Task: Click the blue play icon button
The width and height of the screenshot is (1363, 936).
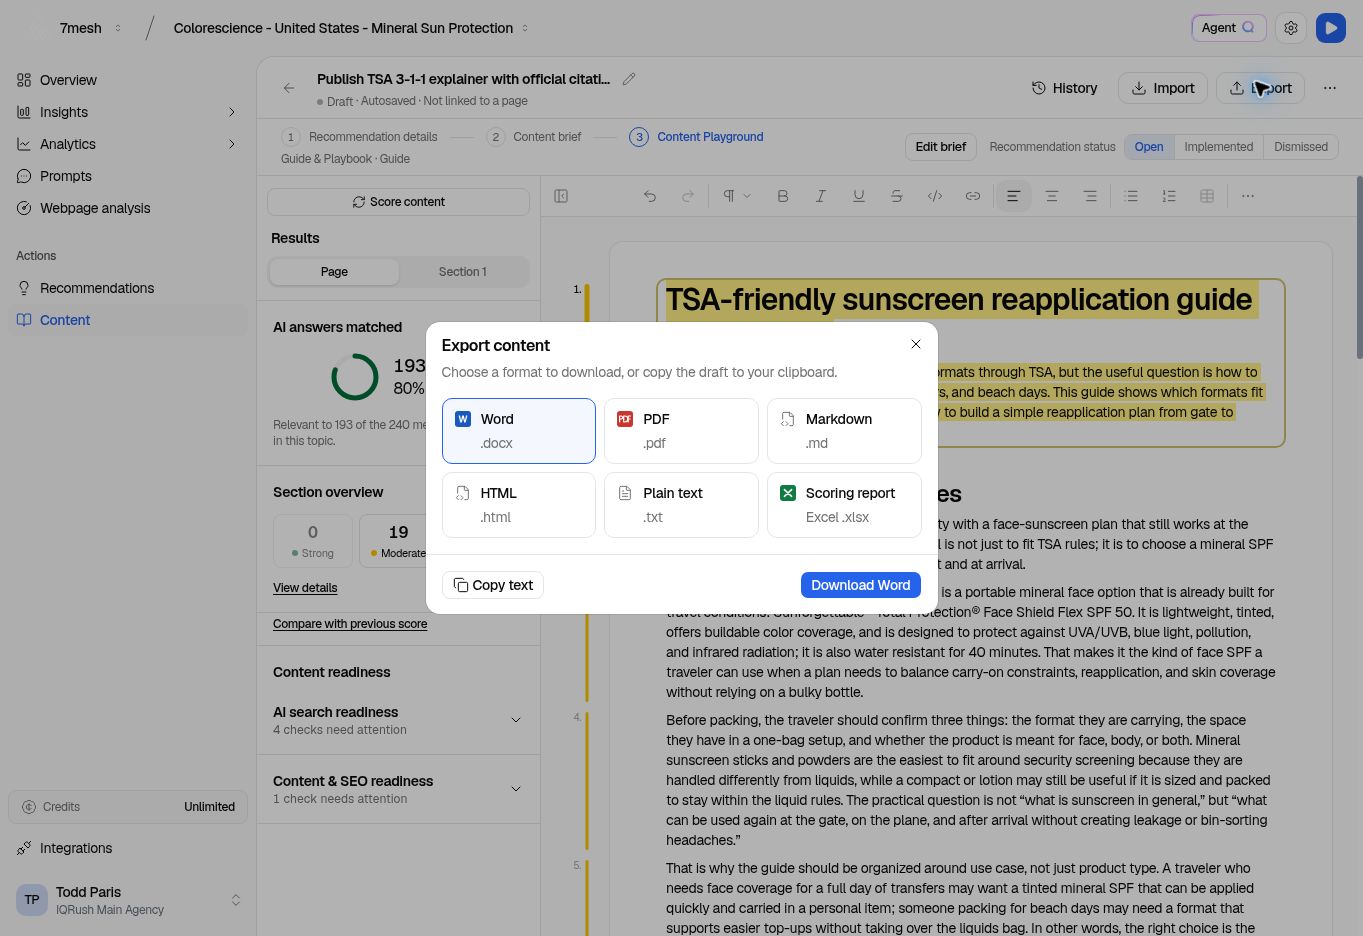Action: tap(1331, 28)
